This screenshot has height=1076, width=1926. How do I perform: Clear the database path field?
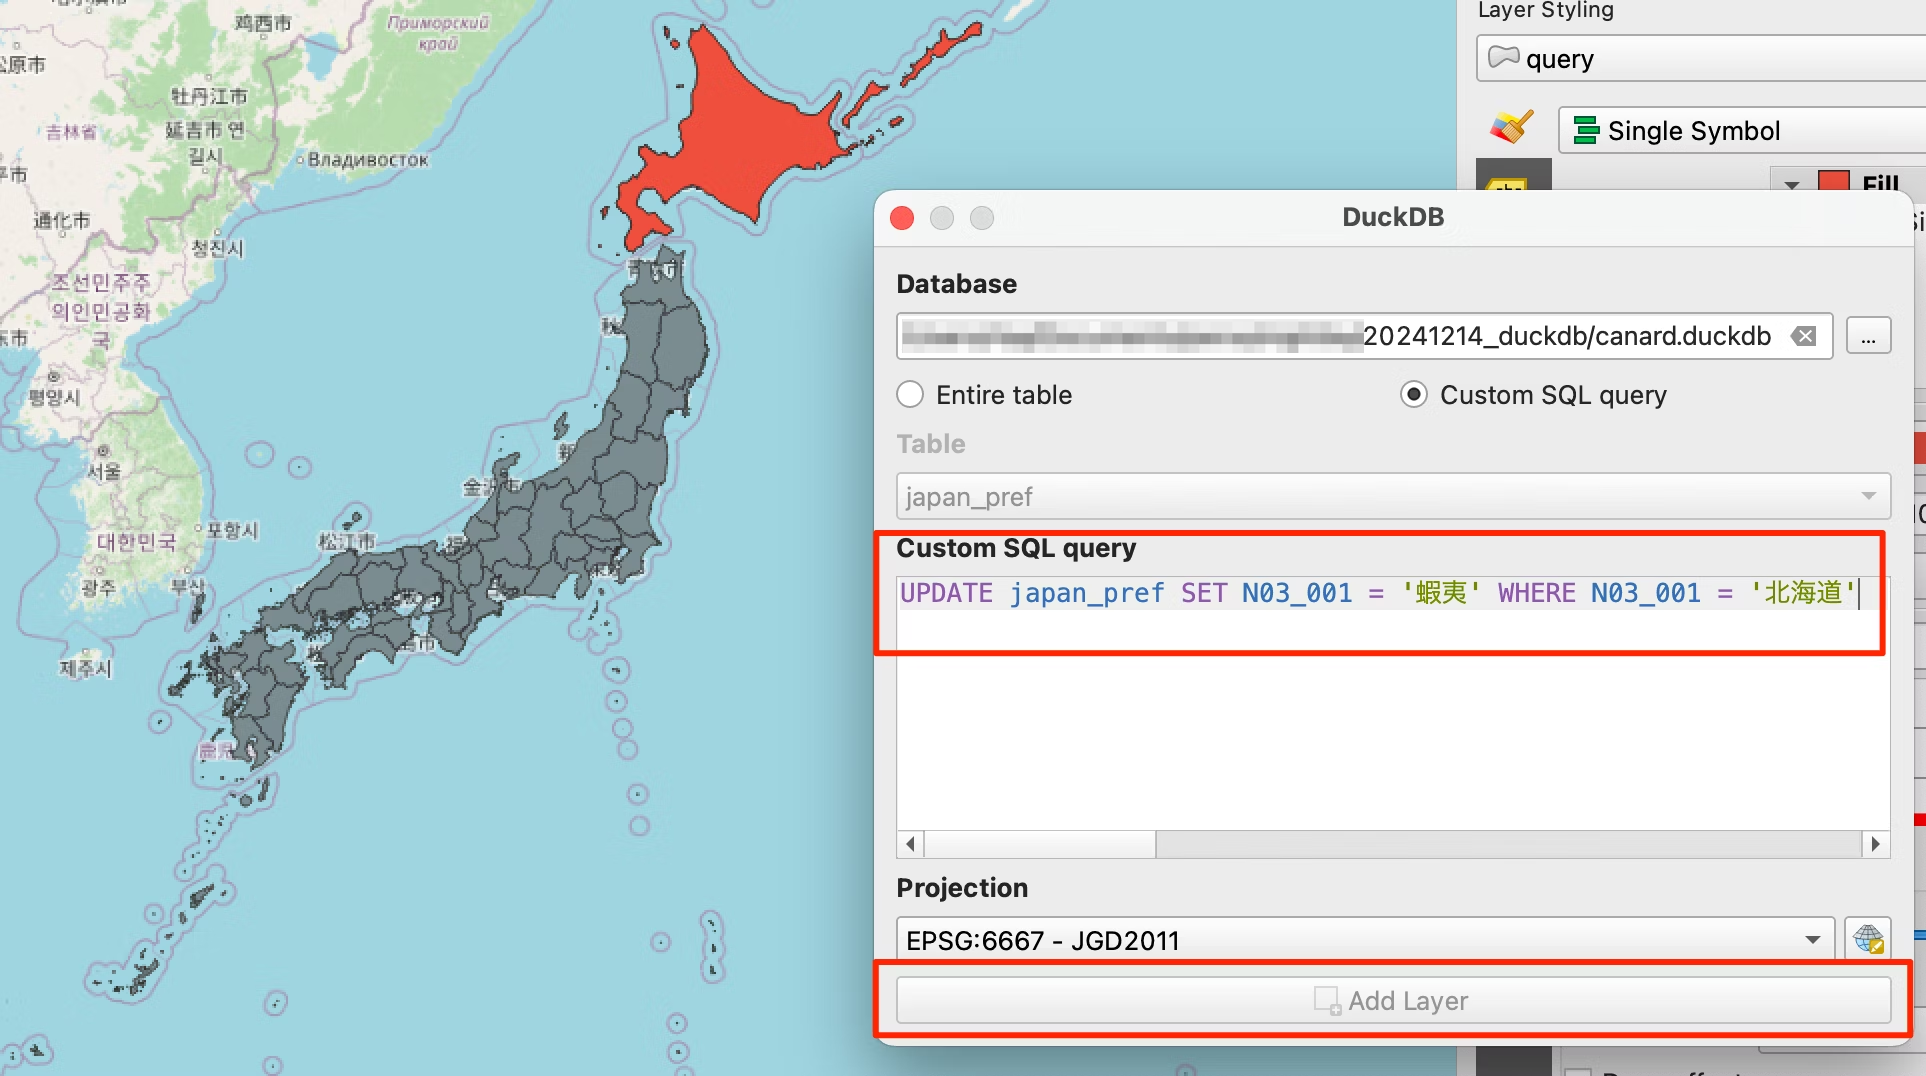click(x=1804, y=337)
